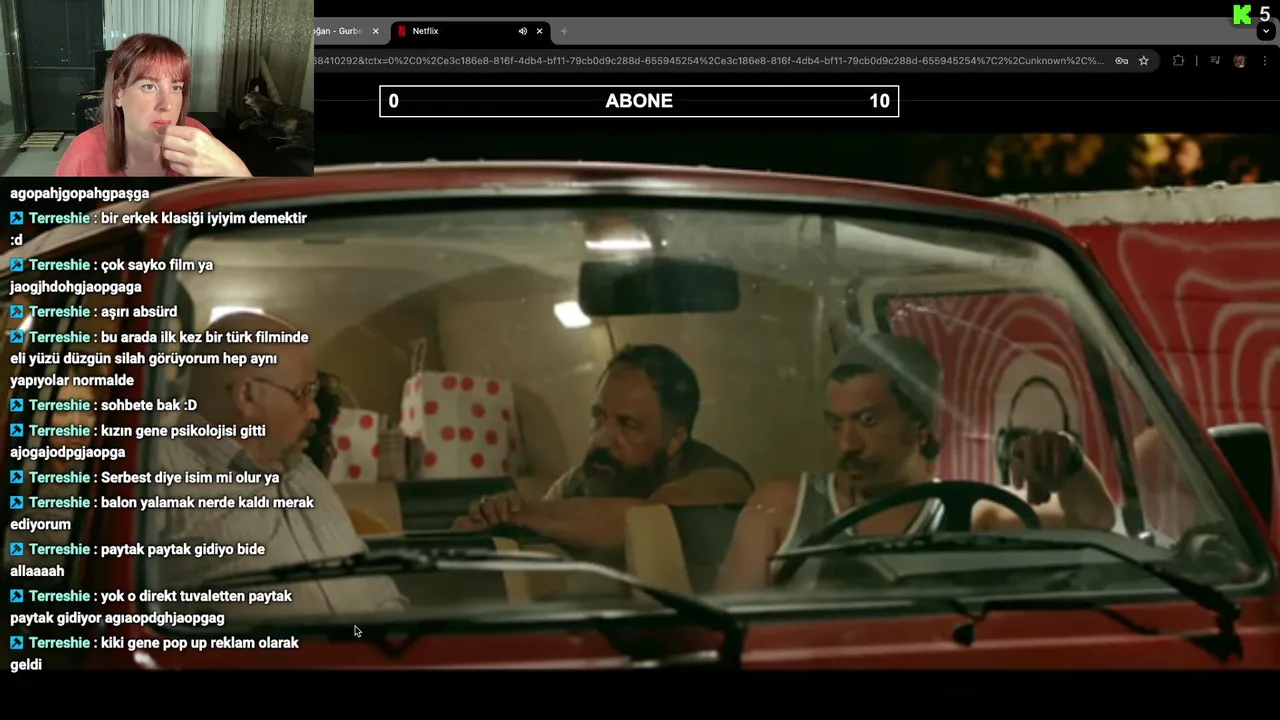Click Terreshie on 'balon yalamak' message
The width and height of the screenshot is (1280, 720).
pyautogui.click(x=59, y=503)
